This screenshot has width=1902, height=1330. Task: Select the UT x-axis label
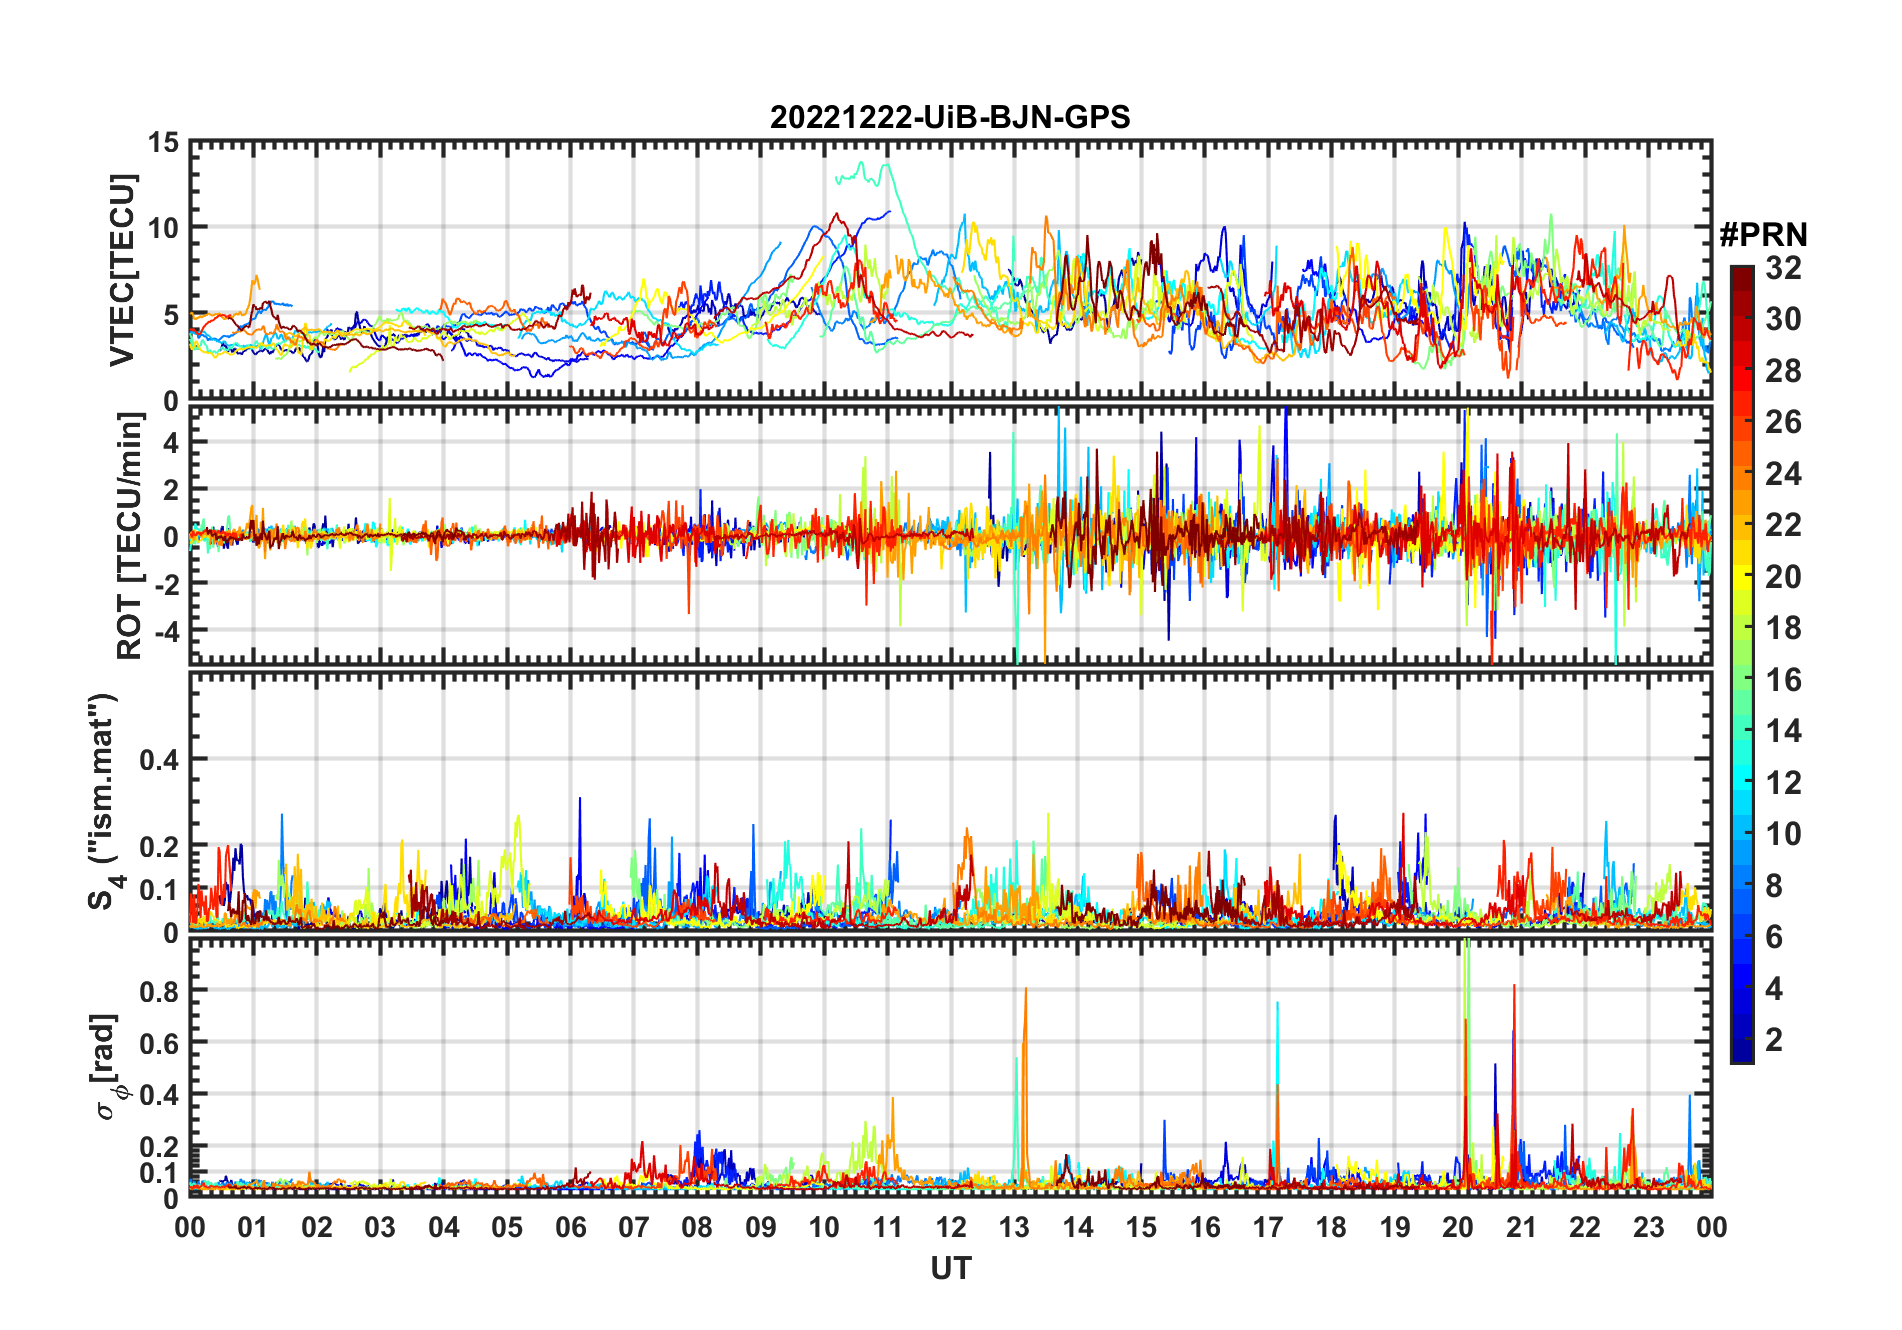951,1268
